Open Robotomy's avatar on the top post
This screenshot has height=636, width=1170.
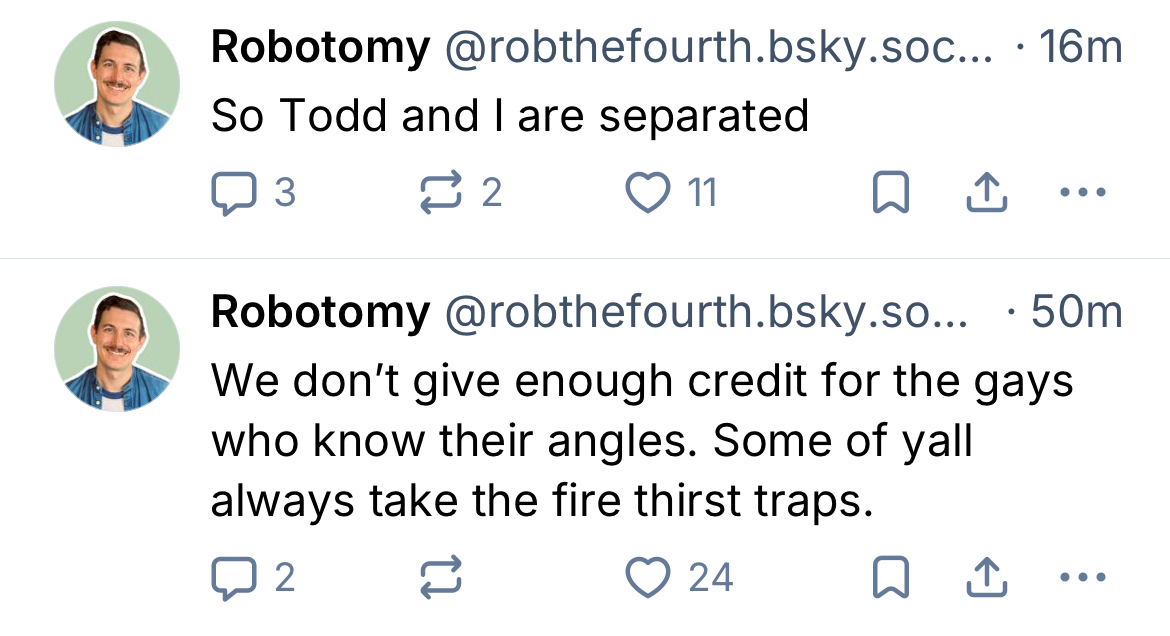(117, 84)
